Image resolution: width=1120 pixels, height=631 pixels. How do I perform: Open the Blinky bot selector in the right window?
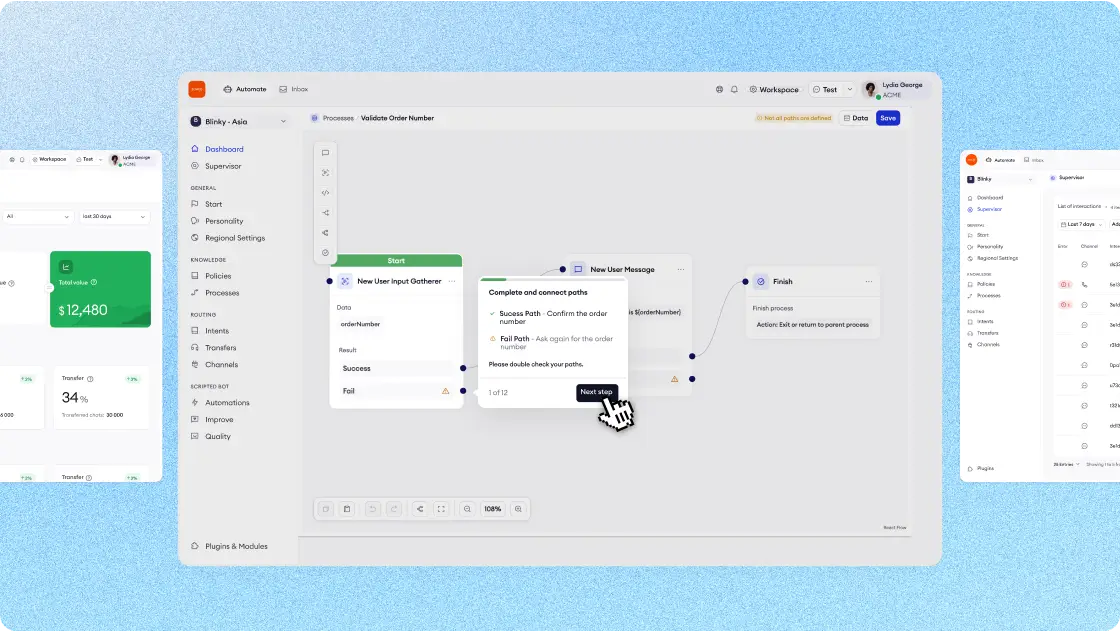1000,179
